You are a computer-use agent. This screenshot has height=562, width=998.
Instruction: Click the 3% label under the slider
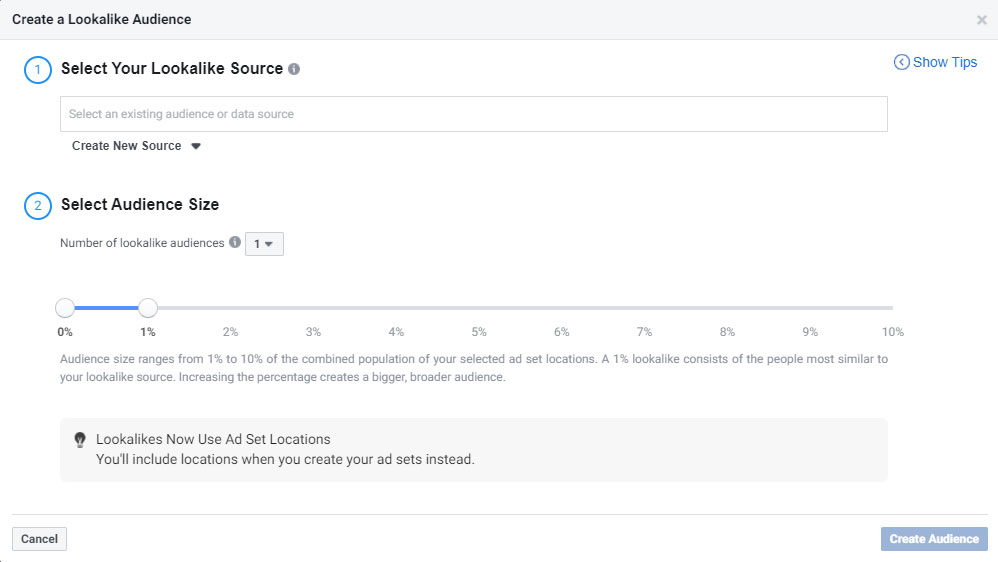pos(313,332)
